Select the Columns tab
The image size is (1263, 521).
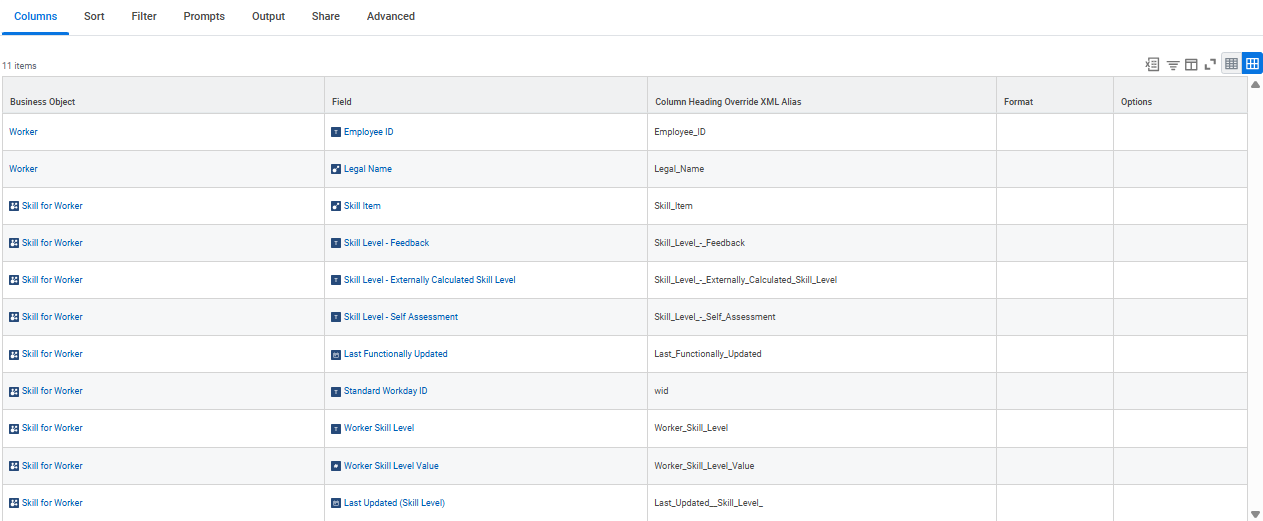(35, 16)
